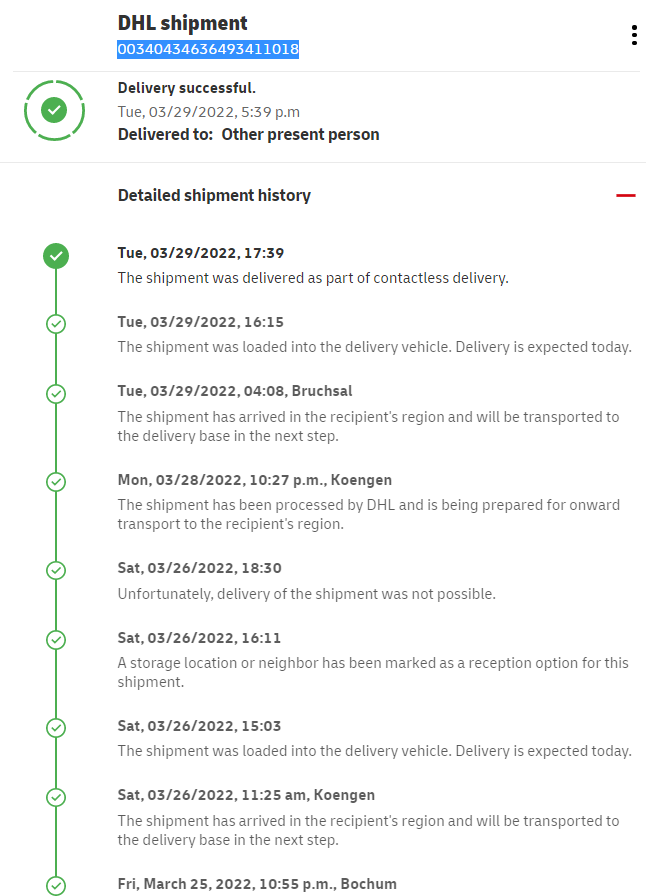
Task: Click the timeline checkmark for Bruchsal arrival
Action: [56, 393]
